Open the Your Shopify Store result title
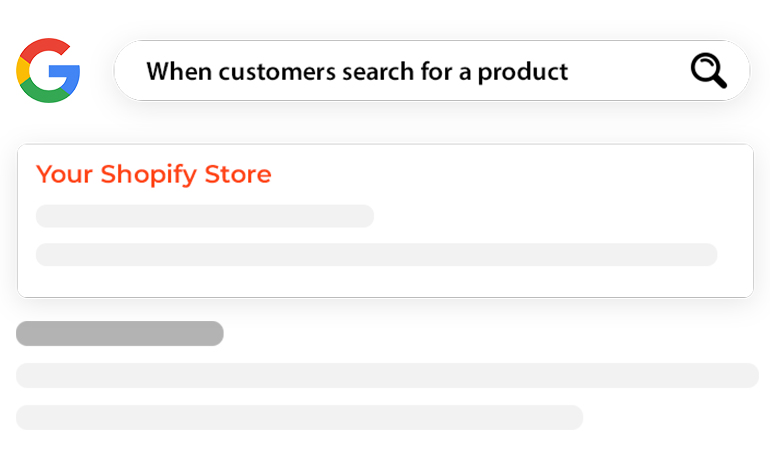The width and height of the screenshot is (770, 449). tap(153, 175)
